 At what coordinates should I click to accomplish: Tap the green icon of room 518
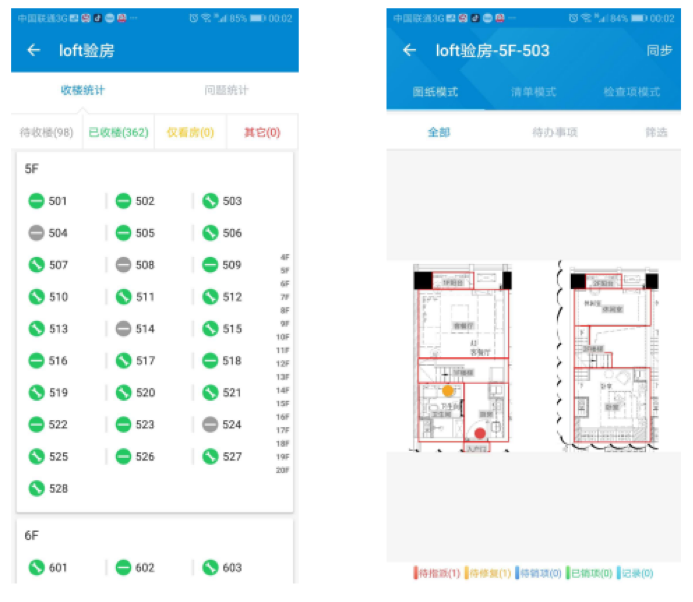[x=210, y=361]
